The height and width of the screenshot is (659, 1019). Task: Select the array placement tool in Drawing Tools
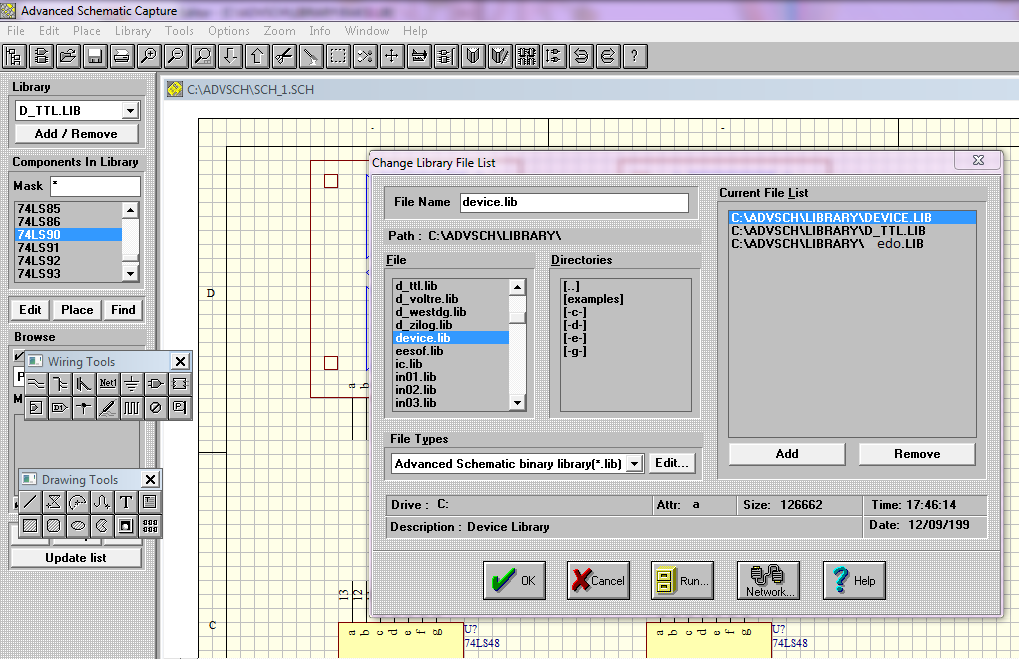tap(149, 526)
